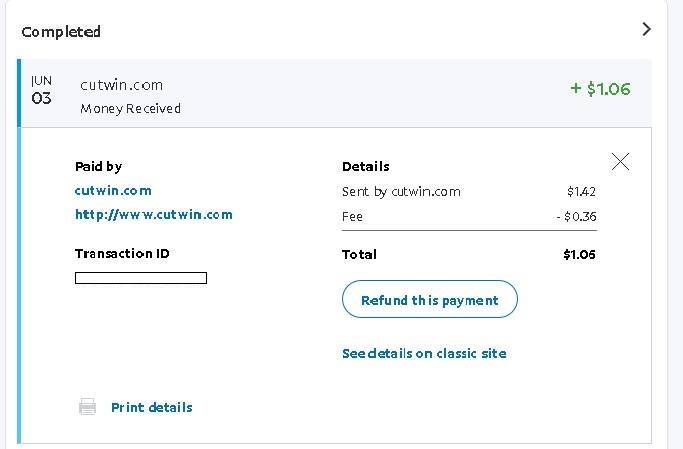Click the Fee amount - $0.36
Screen dimensions: 683x449
576,216
